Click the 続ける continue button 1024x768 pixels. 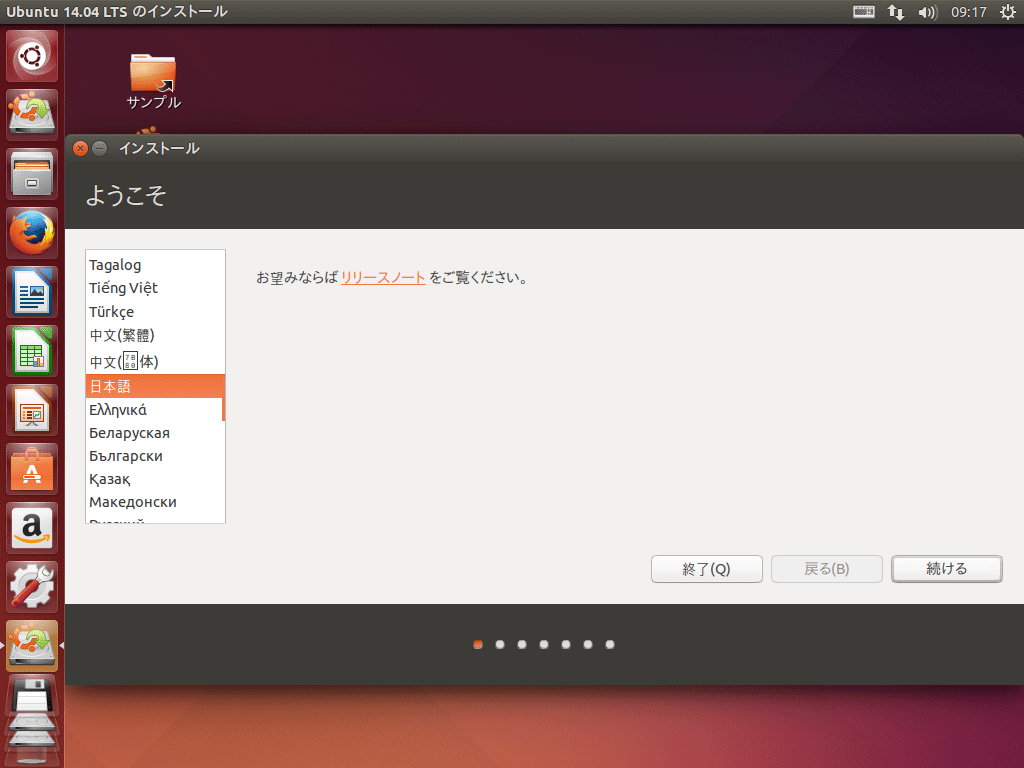coord(947,569)
